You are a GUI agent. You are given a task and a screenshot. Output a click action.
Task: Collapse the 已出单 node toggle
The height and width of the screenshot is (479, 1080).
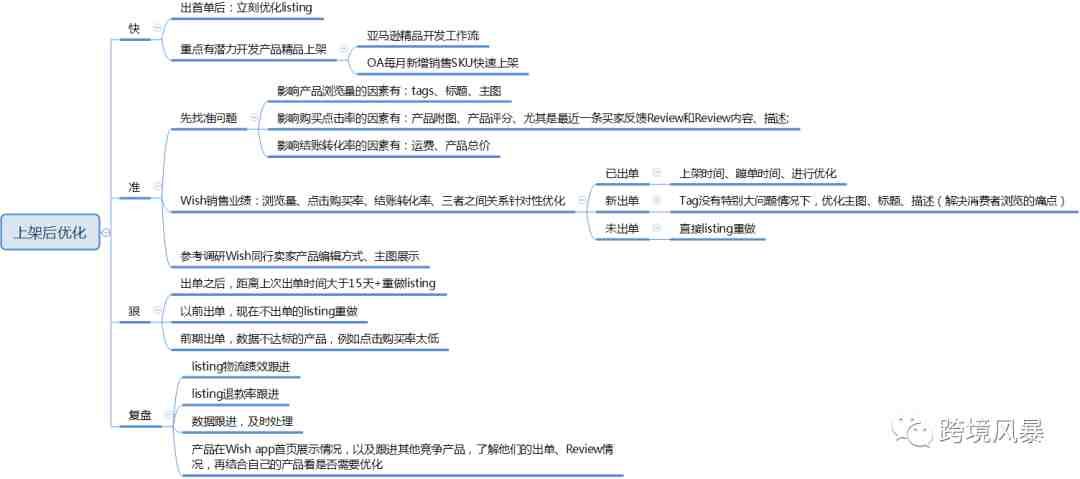click(656, 173)
